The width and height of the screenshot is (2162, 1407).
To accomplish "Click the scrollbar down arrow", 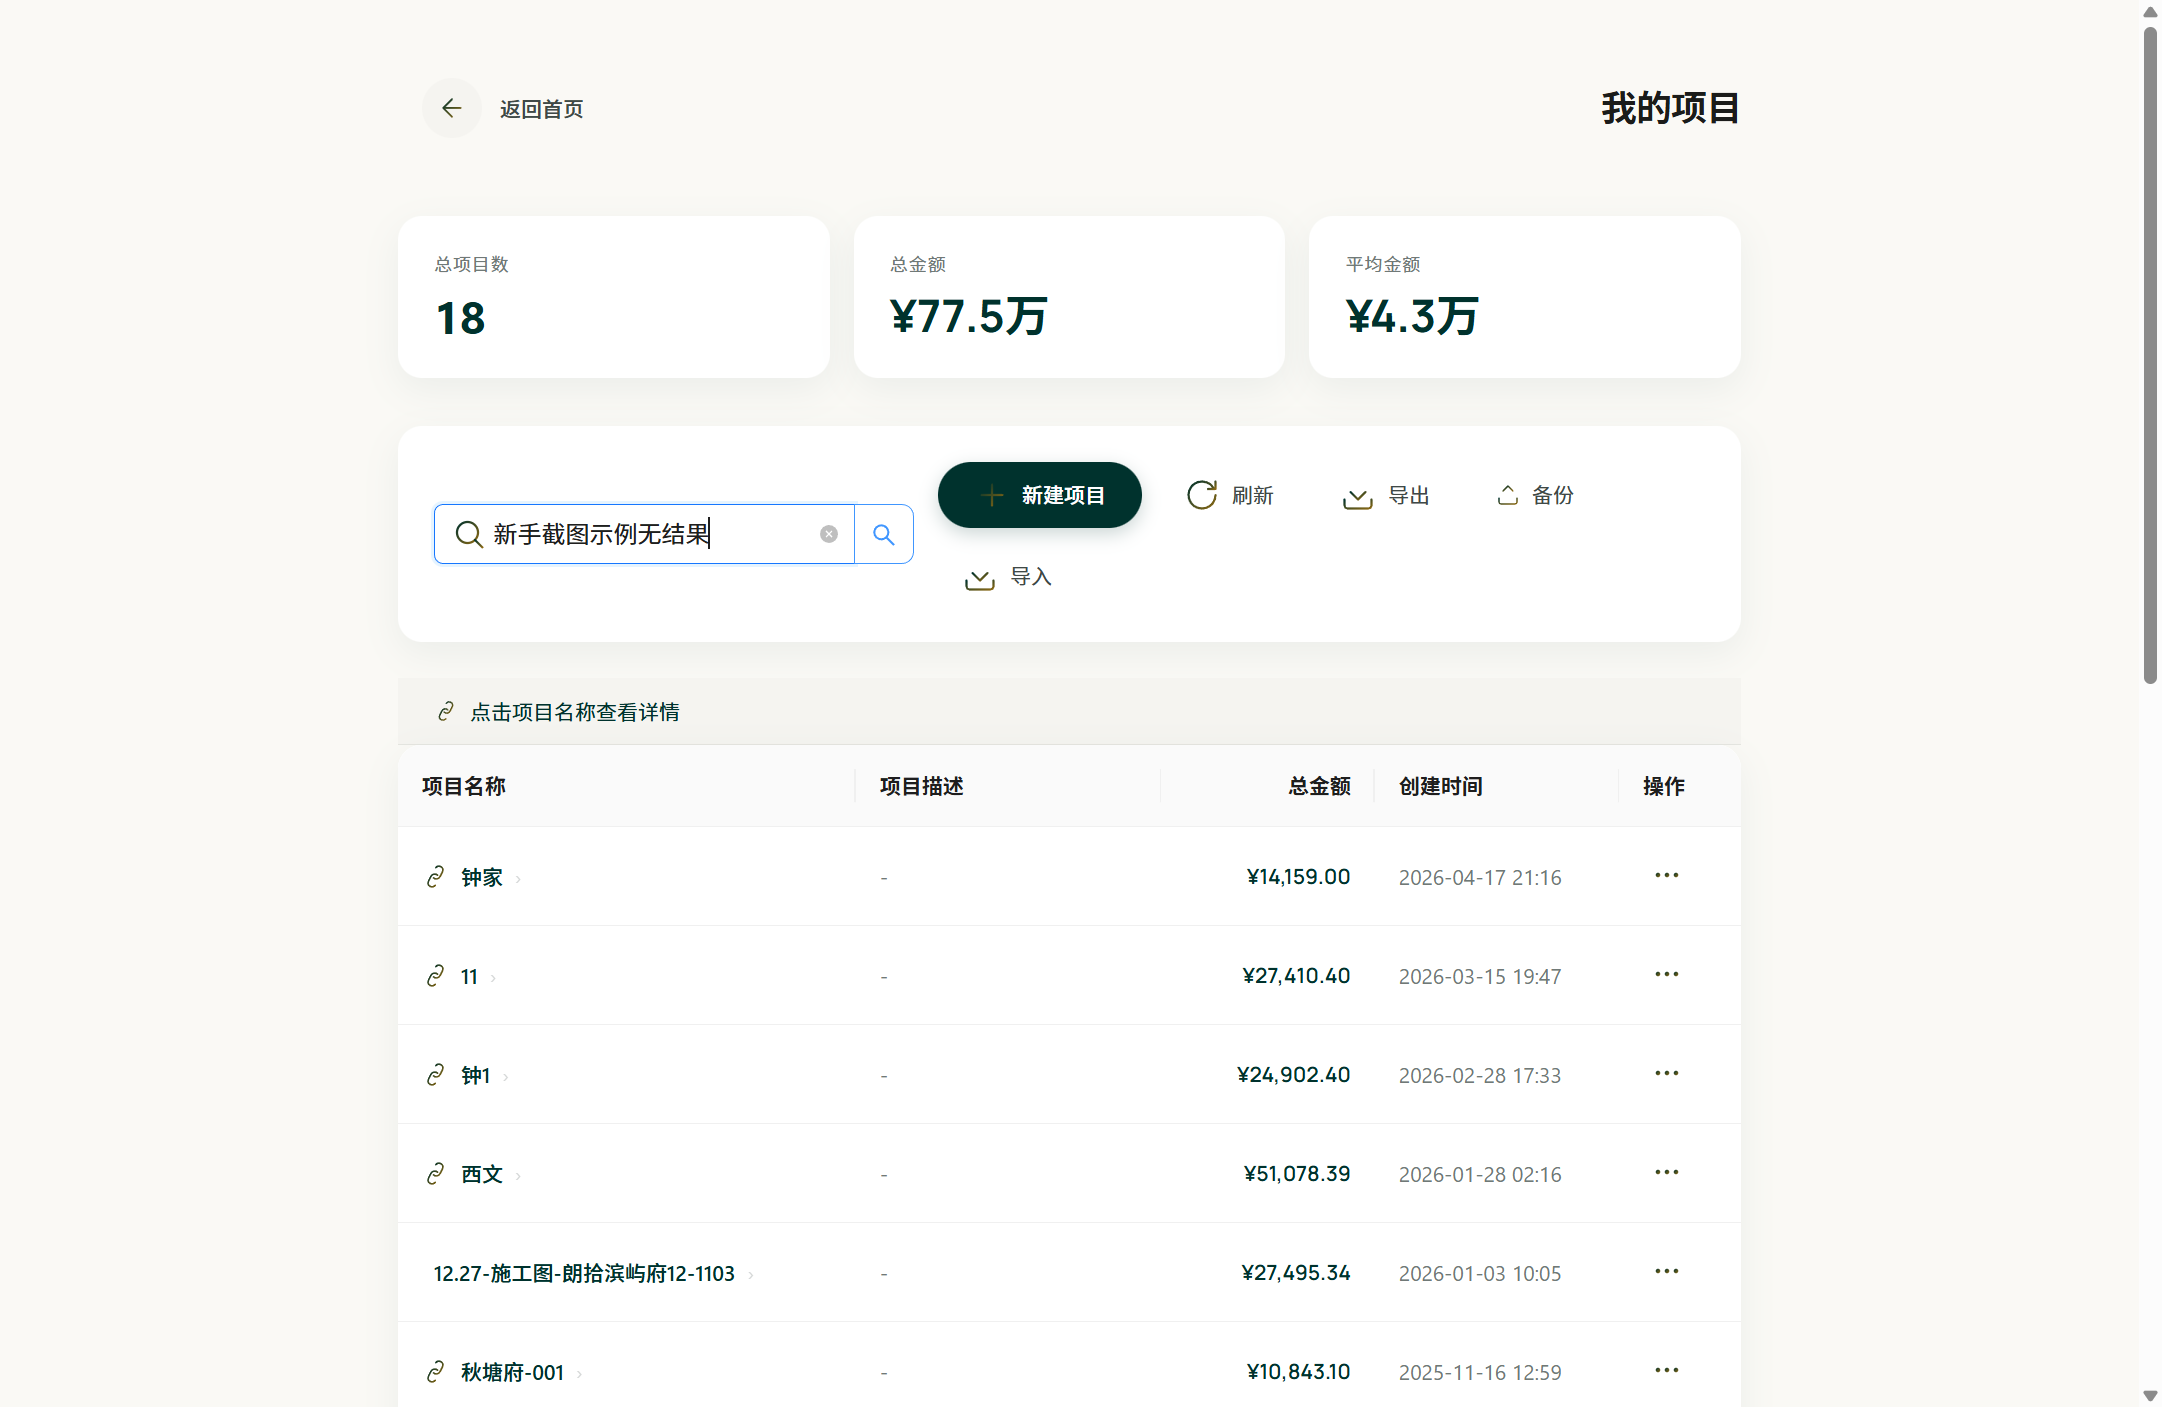I will click(2150, 1396).
